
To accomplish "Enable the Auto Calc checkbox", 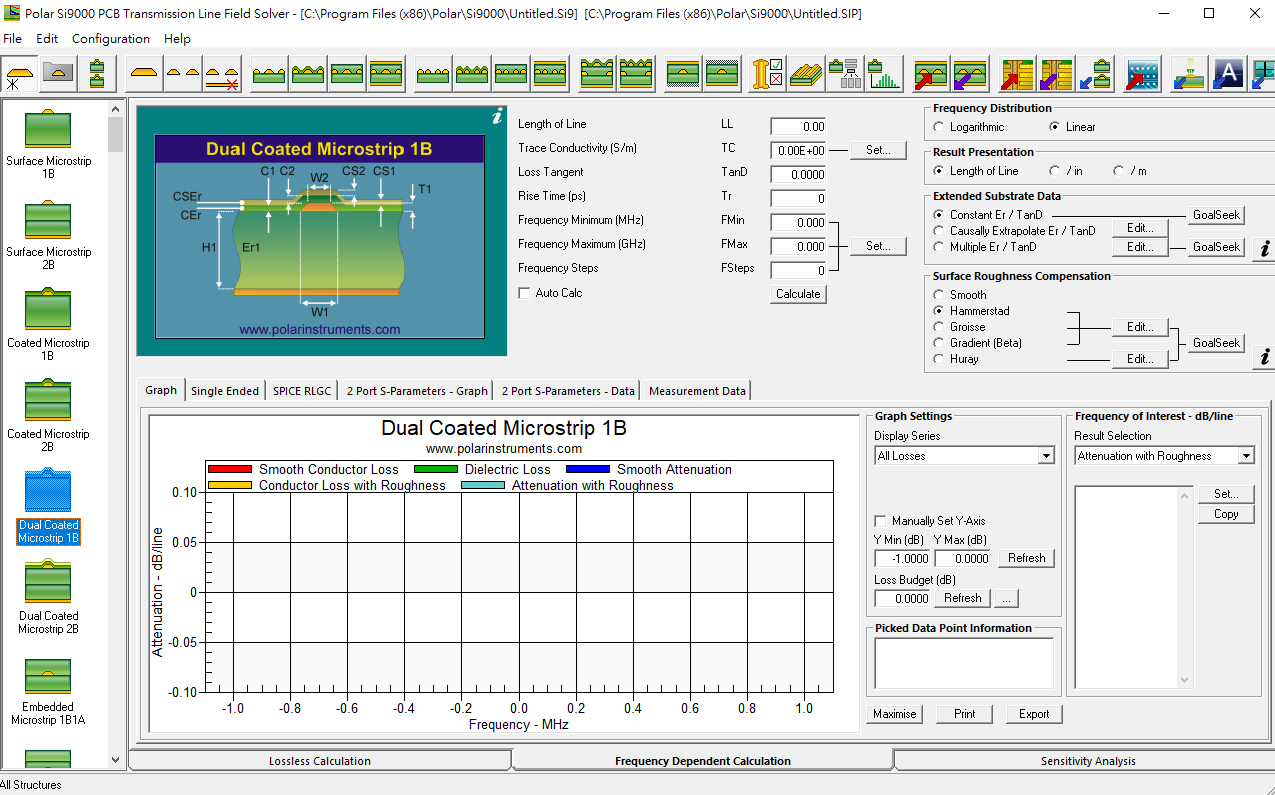I will [x=524, y=293].
